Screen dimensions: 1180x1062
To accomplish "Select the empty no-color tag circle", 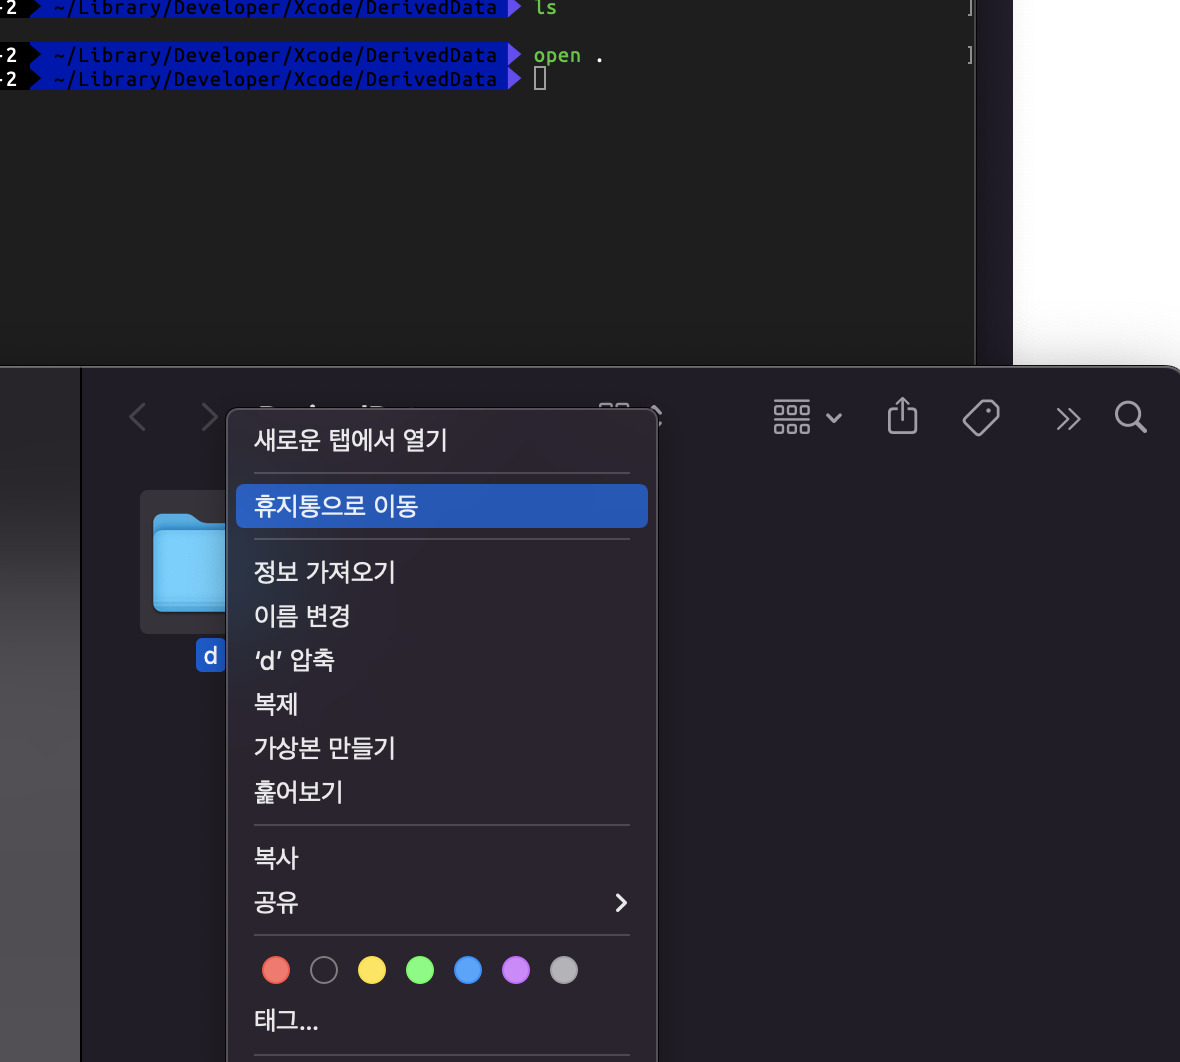I will pyautogui.click(x=324, y=970).
